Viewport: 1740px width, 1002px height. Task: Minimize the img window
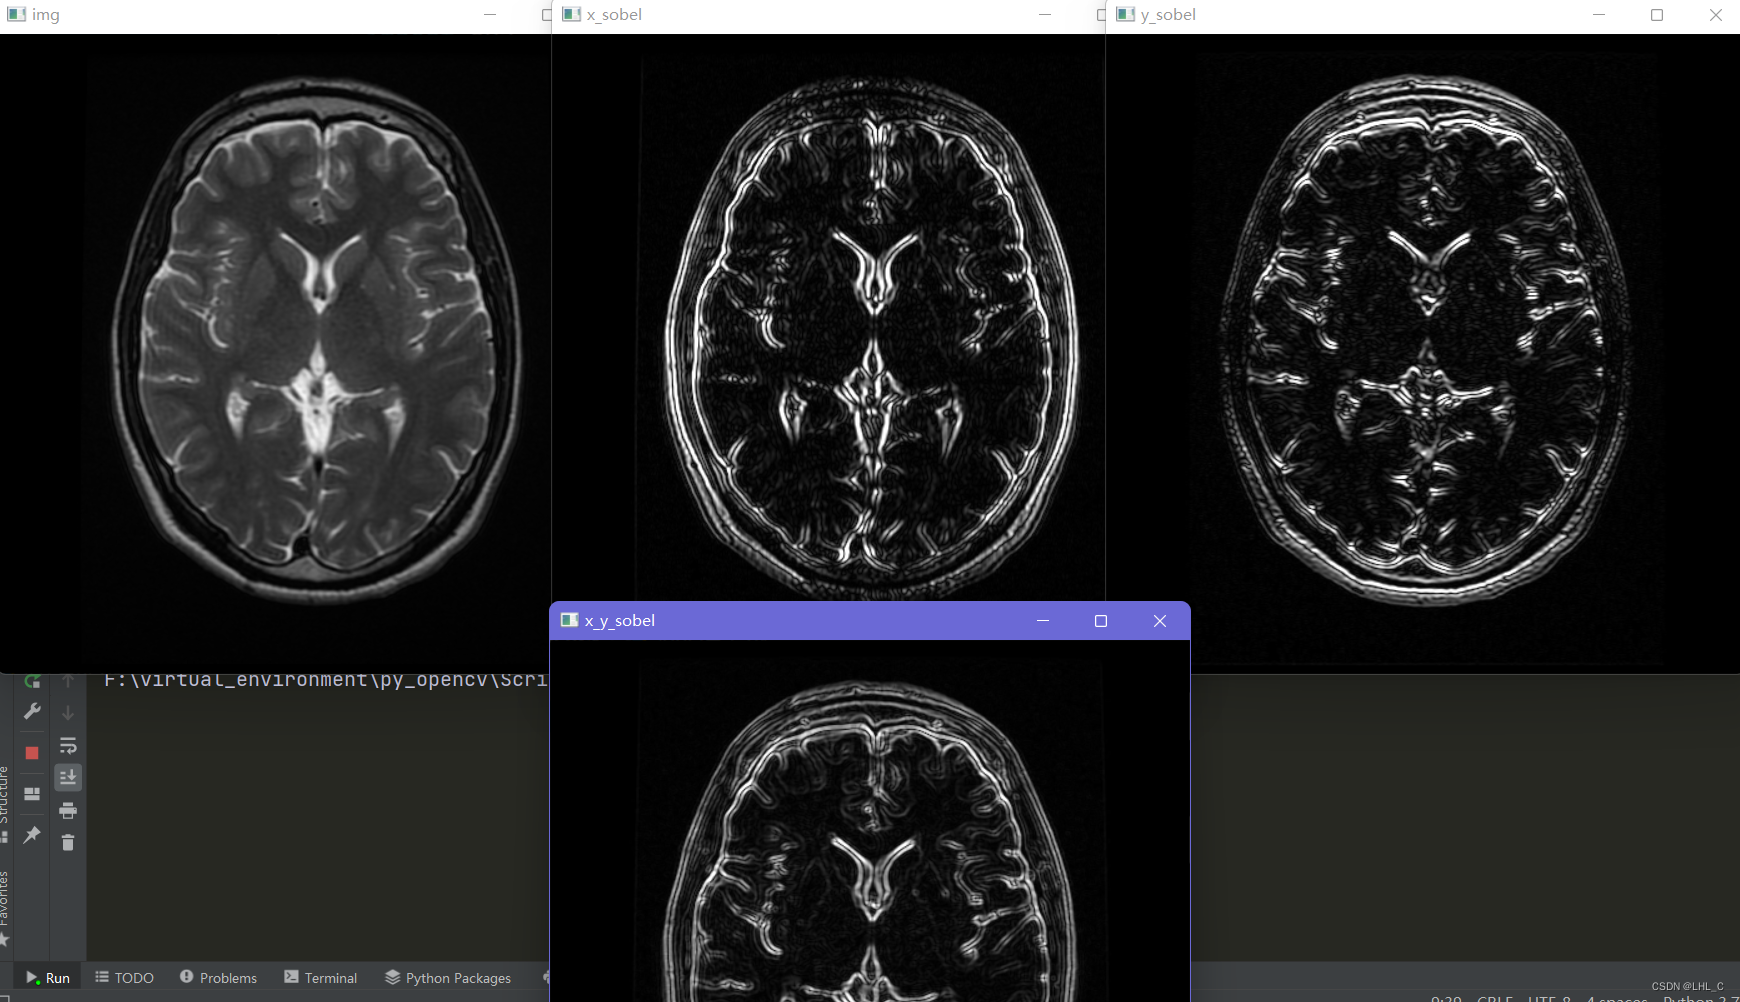(x=490, y=15)
